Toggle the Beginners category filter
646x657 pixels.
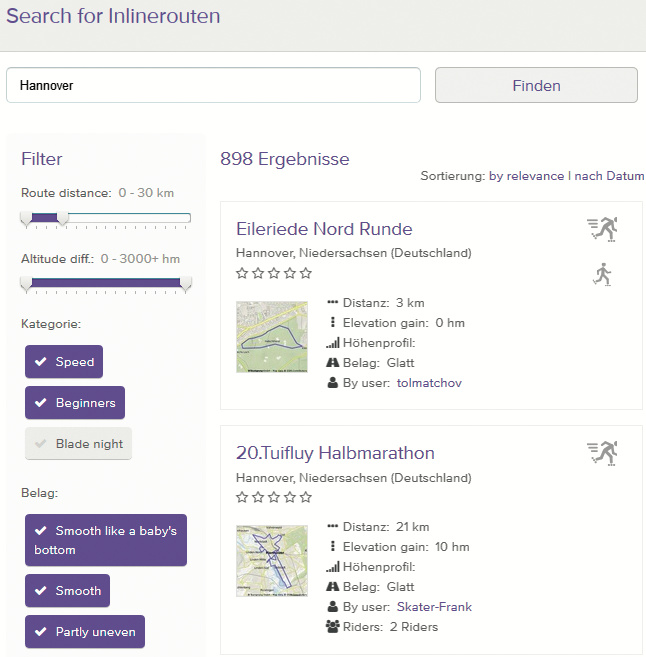pyautogui.click(x=75, y=403)
